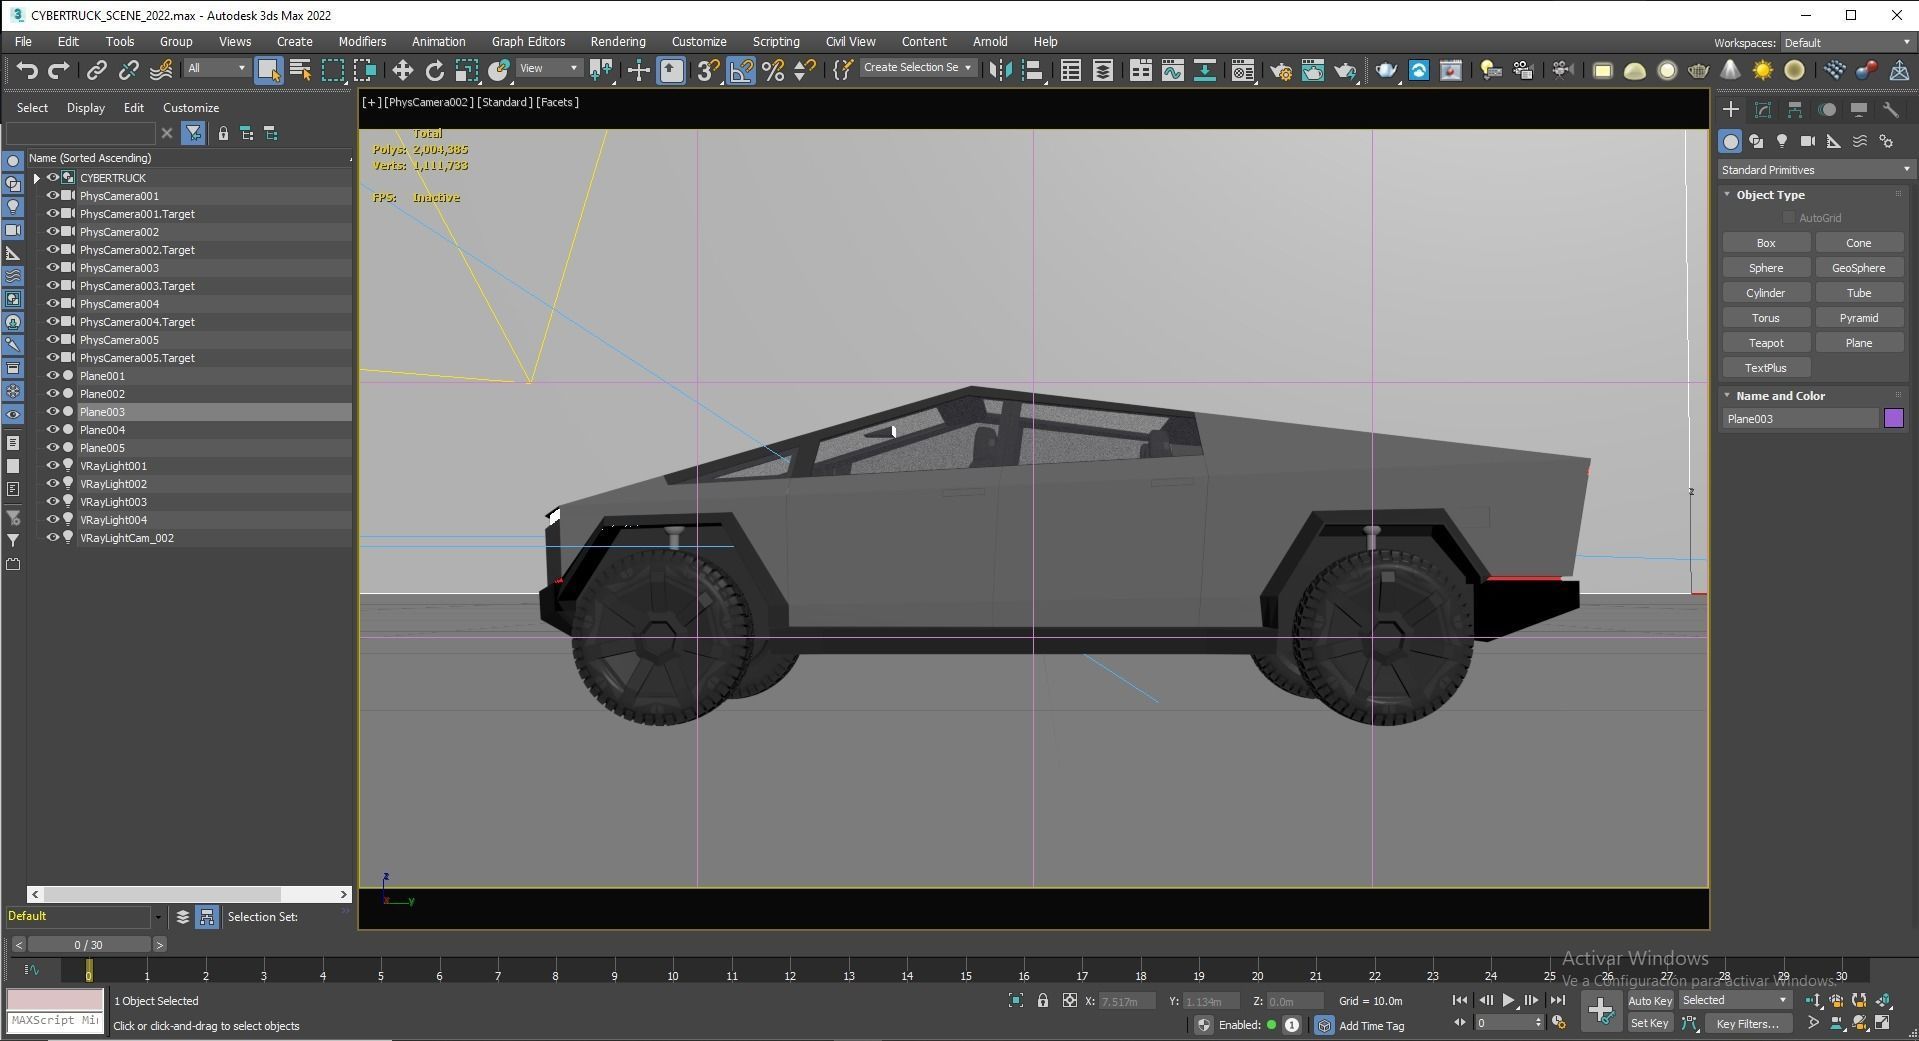The height and width of the screenshot is (1041, 1919).
Task: Open the Scripting menu
Action: pyautogui.click(x=776, y=42)
